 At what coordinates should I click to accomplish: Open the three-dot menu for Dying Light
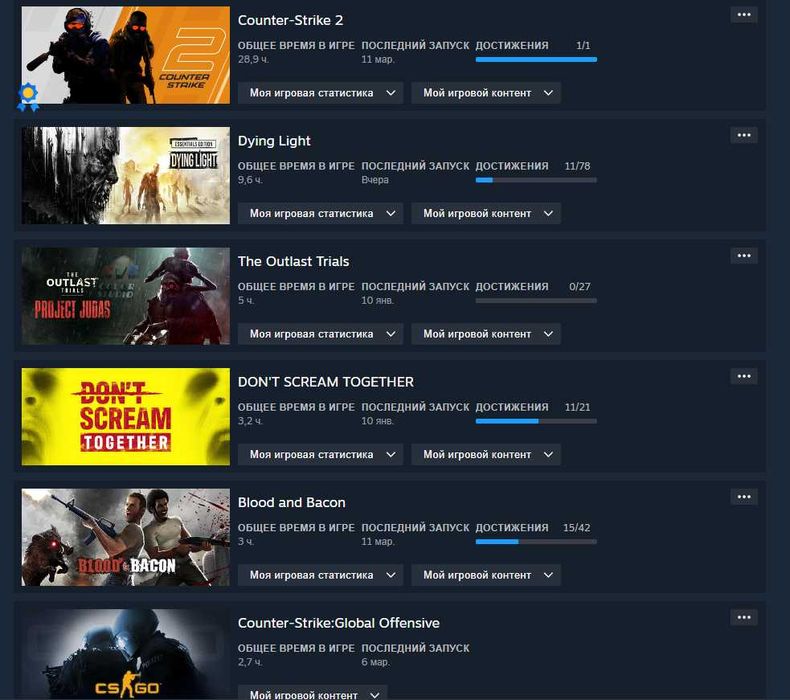click(x=744, y=135)
